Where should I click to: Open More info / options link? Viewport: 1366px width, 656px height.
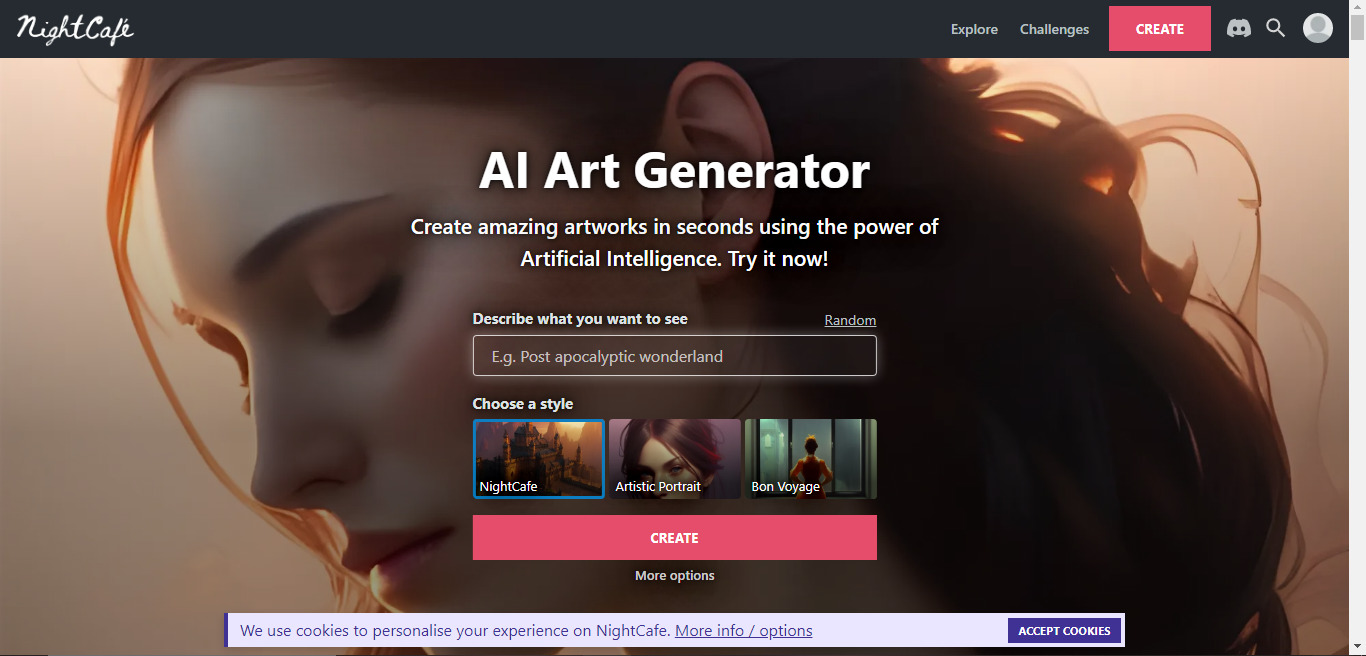click(x=744, y=631)
